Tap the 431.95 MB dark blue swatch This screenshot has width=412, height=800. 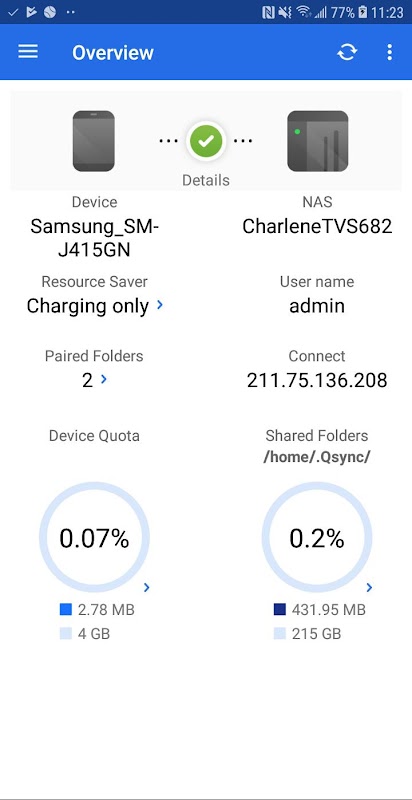point(279,609)
